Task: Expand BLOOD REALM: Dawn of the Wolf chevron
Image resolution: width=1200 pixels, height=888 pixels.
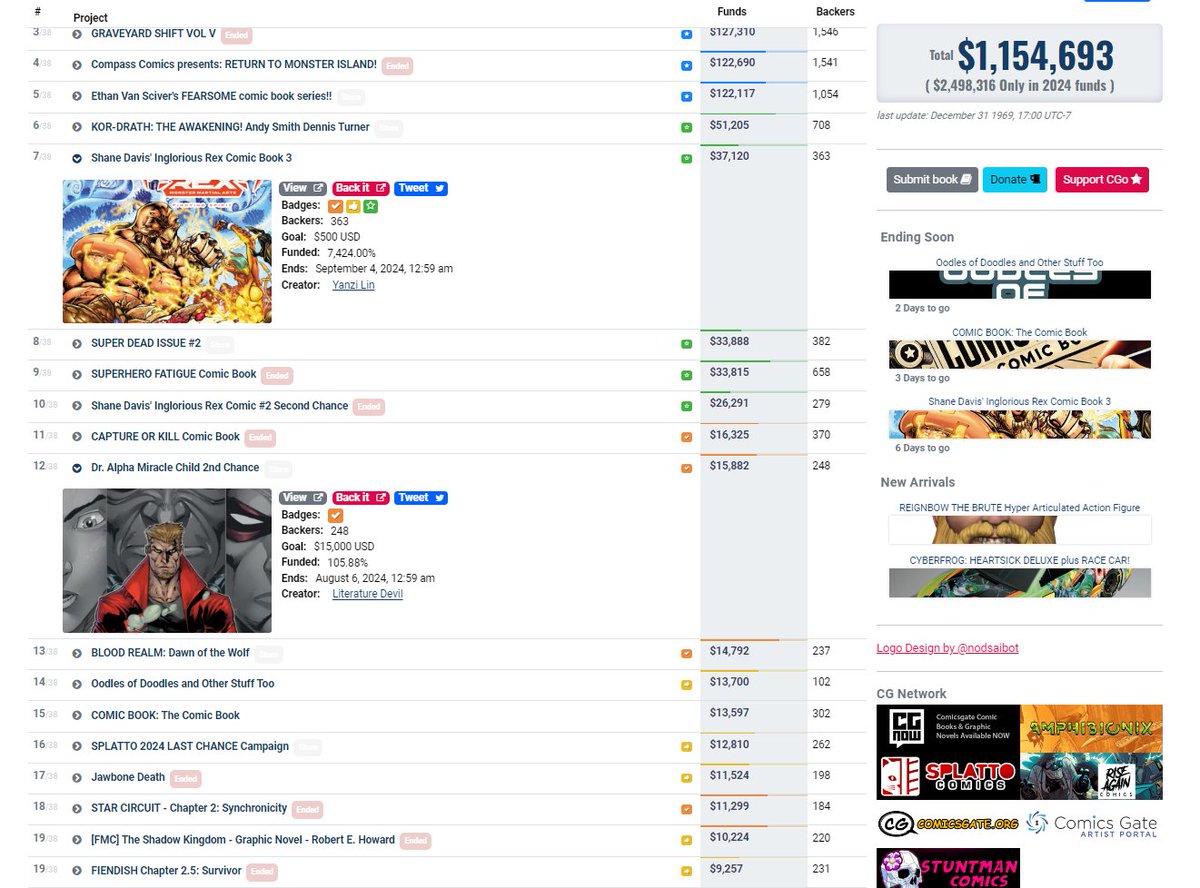Action: [77, 653]
